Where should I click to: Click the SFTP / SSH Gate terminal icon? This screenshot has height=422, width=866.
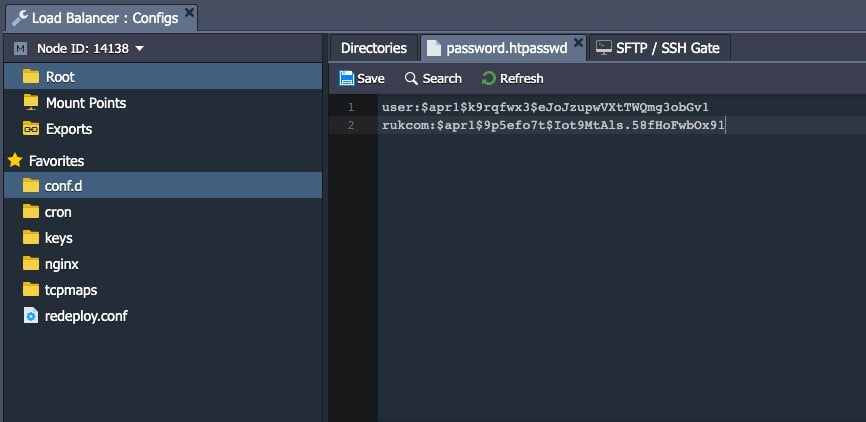click(603, 48)
